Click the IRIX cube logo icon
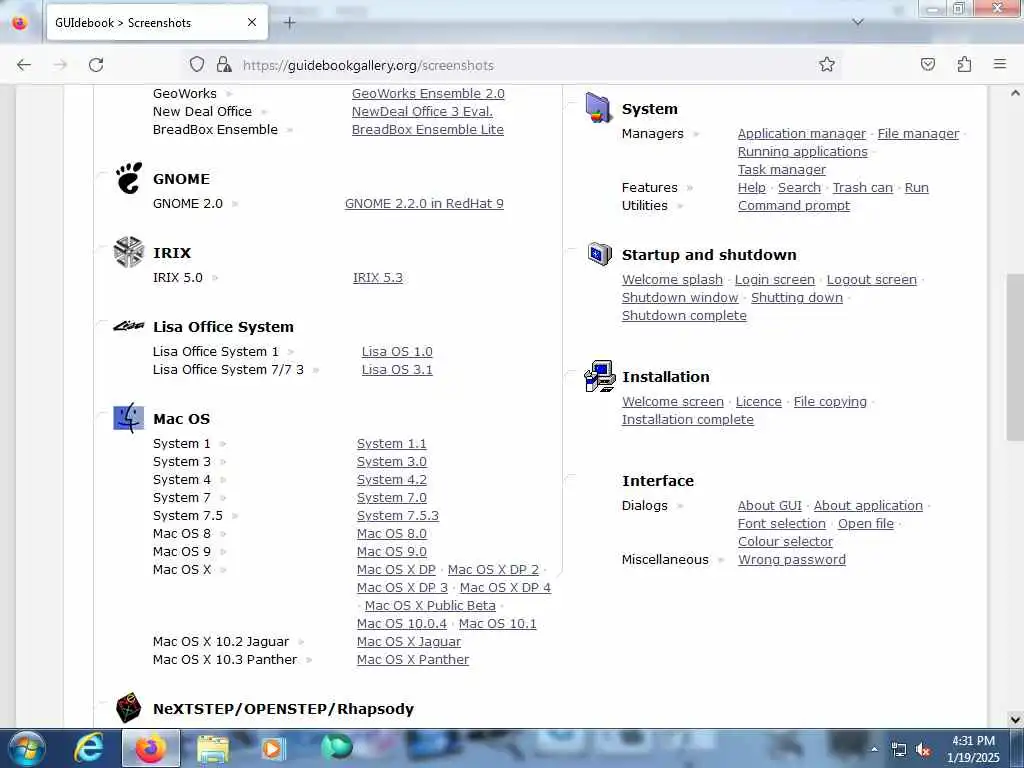 [x=128, y=252]
